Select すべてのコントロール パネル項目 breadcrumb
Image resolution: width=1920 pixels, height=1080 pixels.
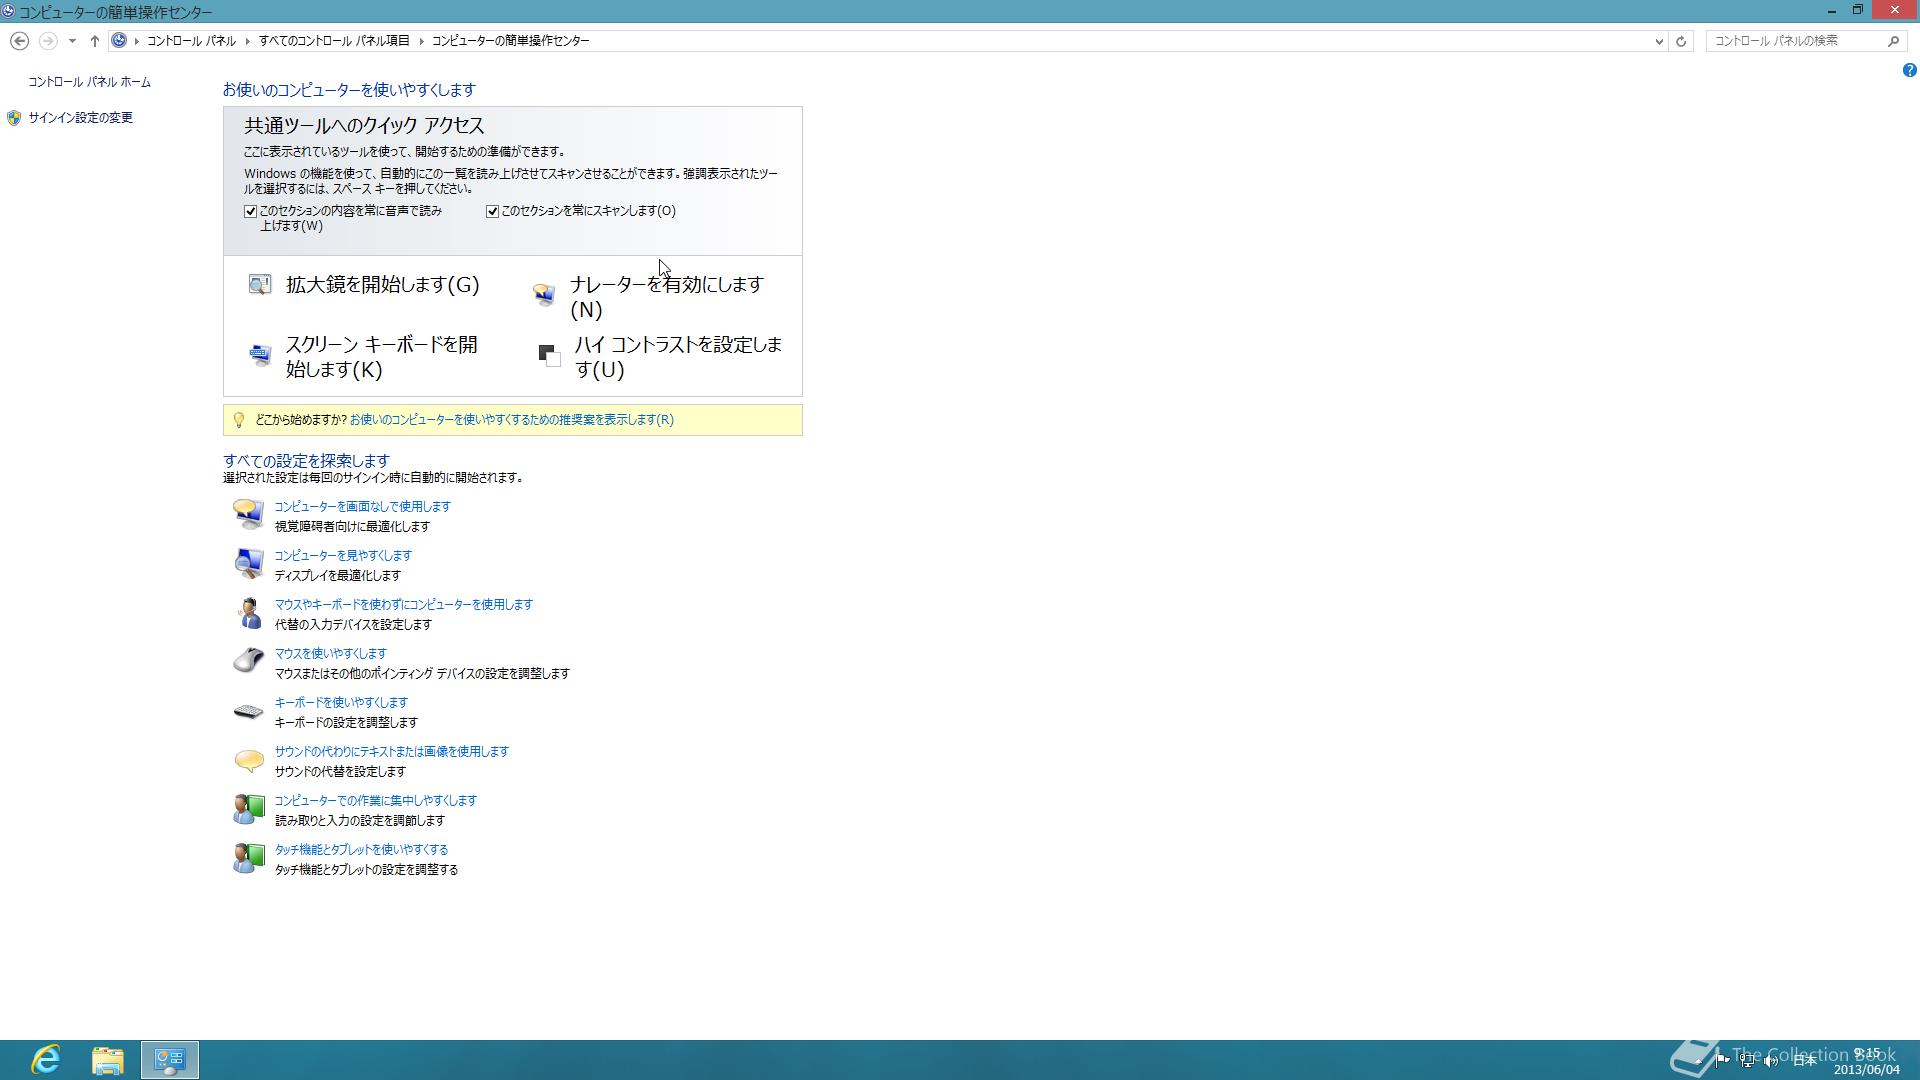click(x=334, y=41)
